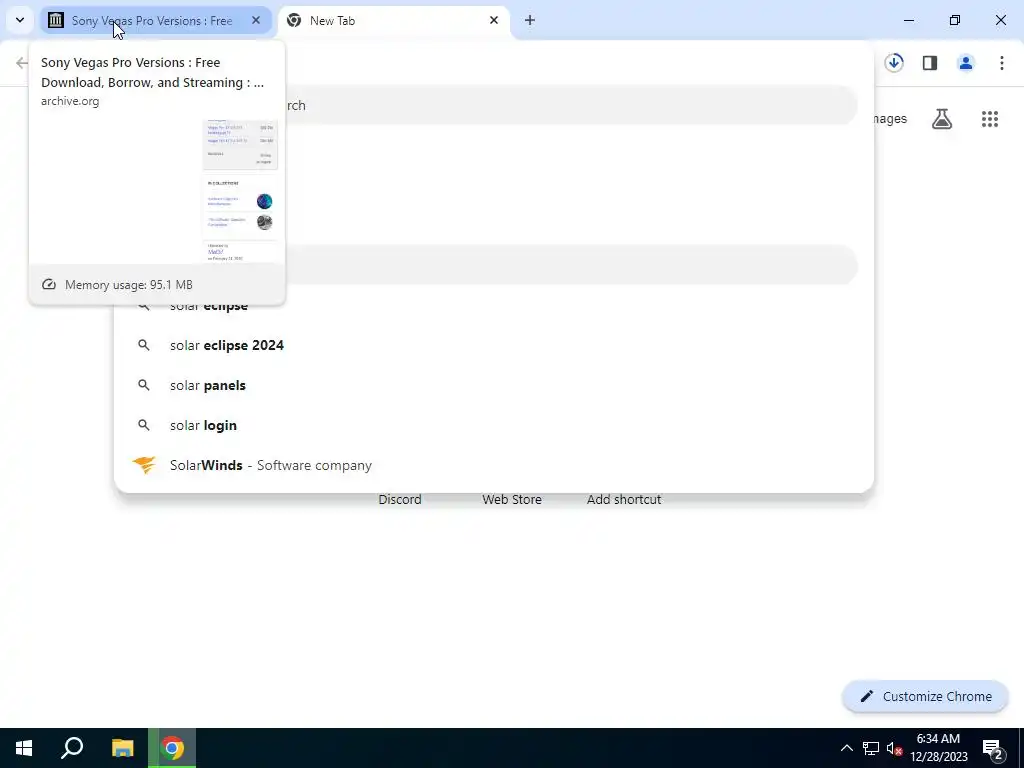Click the Images link
Image resolution: width=1024 pixels, height=768 pixels.
889,118
